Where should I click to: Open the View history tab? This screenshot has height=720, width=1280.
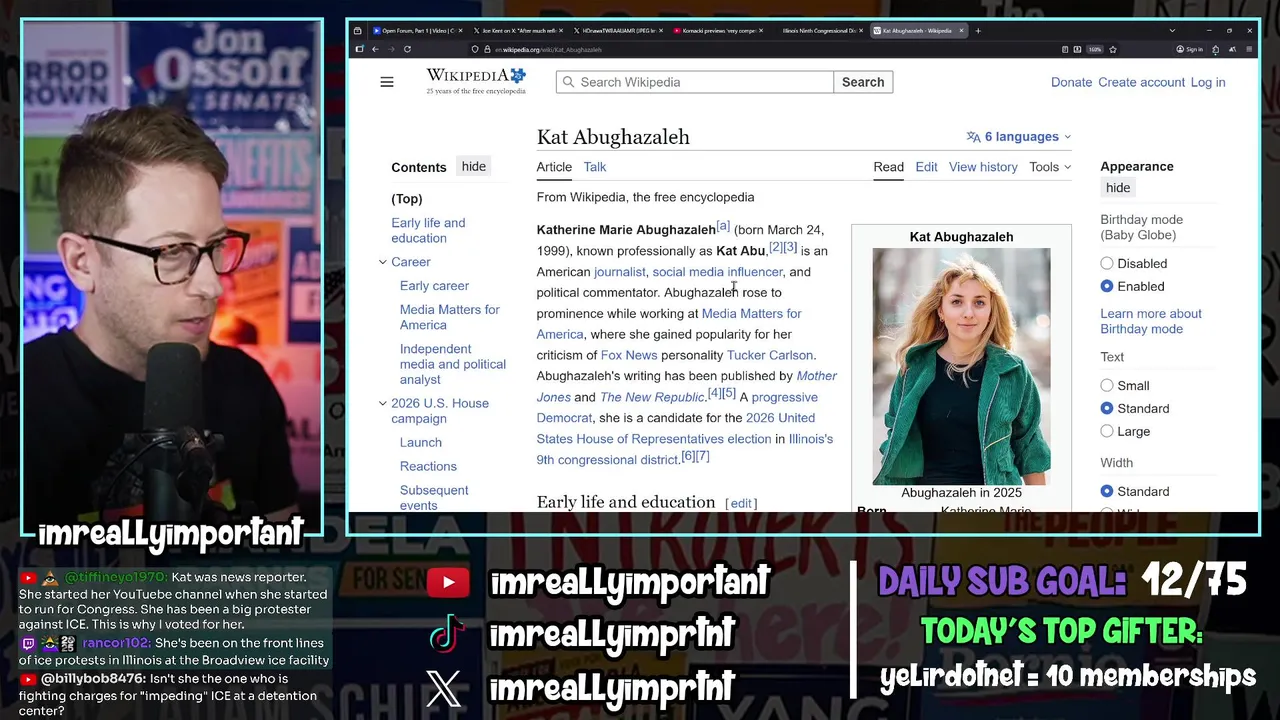click(x=983, y=167)
